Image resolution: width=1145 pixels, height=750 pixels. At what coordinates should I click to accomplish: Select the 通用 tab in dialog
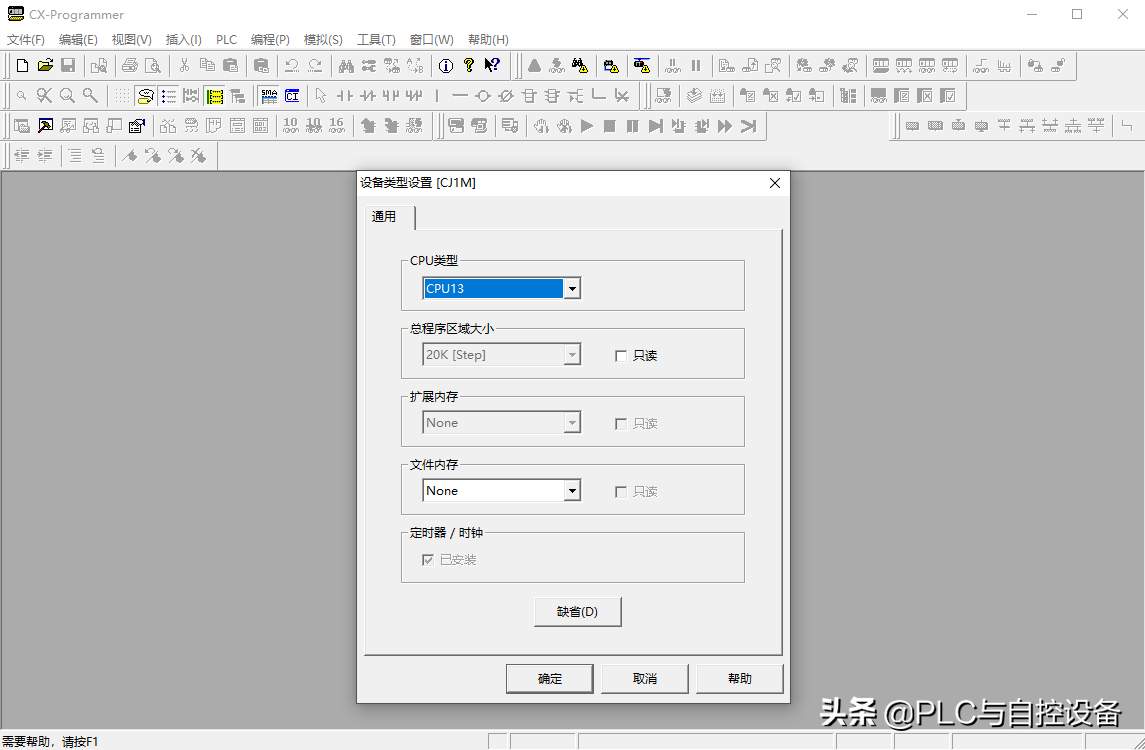click(385, 217)
